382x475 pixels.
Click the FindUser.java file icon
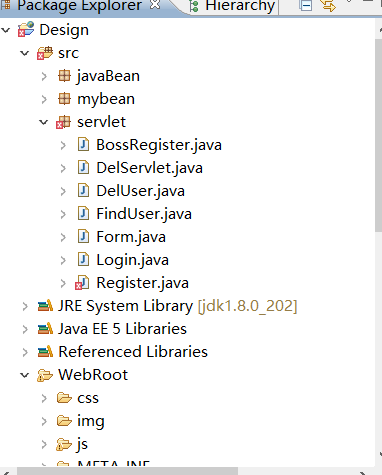pos(83,214)
